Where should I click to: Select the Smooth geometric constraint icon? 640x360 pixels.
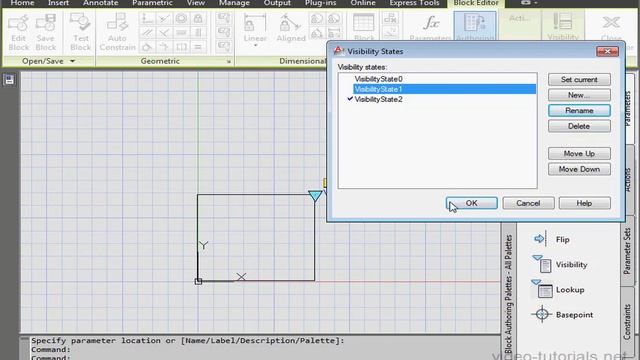click(164, 47)
